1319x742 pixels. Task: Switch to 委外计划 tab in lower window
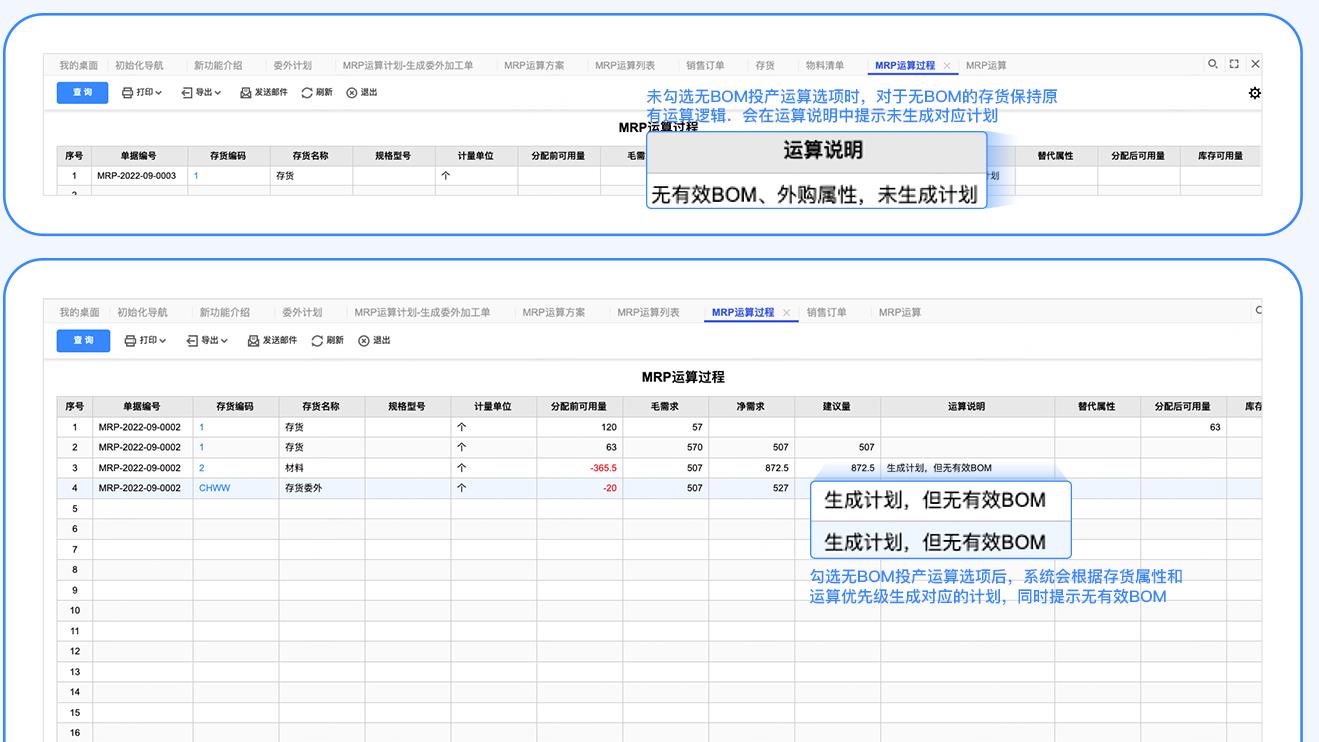click(x=302, y=312)
